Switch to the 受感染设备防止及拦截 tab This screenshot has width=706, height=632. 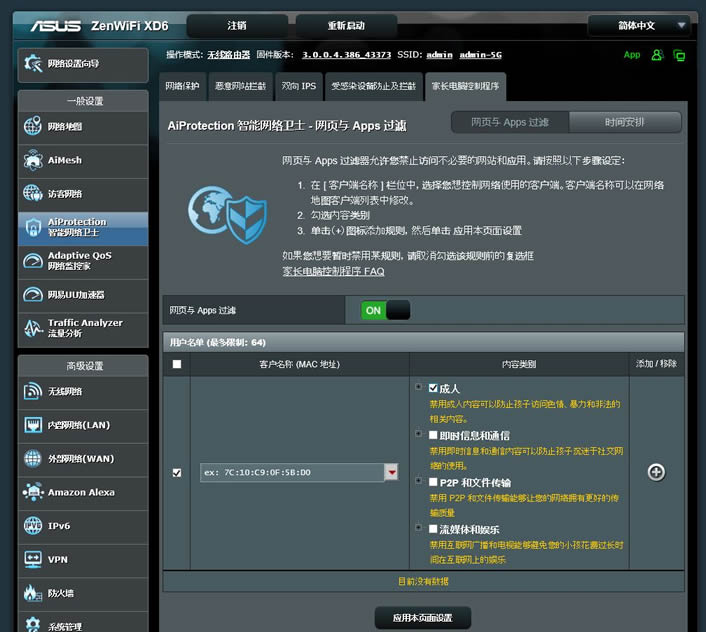374,86
